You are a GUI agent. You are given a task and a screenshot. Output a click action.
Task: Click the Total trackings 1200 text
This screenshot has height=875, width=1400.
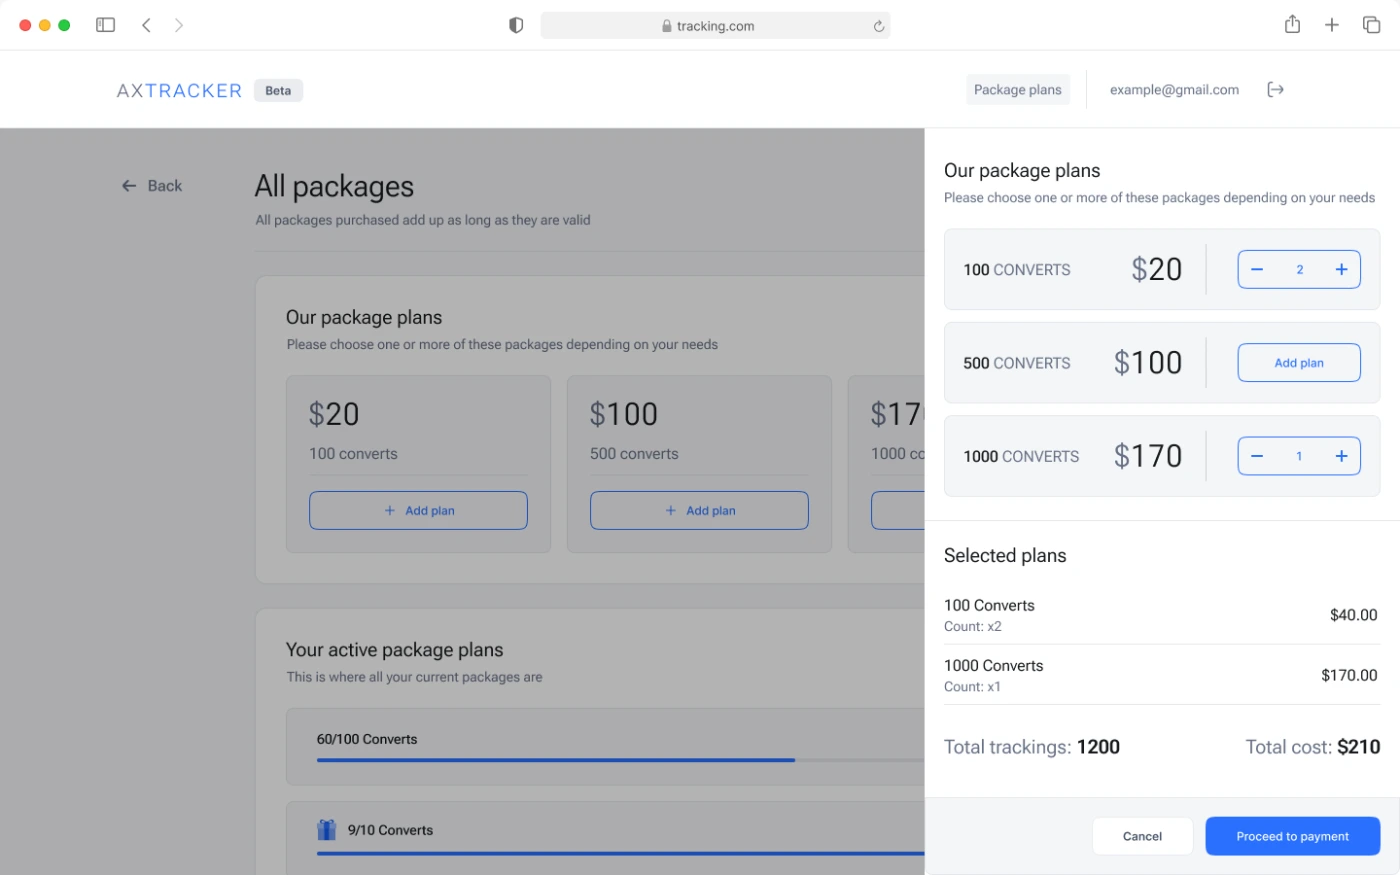click(1032, 747)
